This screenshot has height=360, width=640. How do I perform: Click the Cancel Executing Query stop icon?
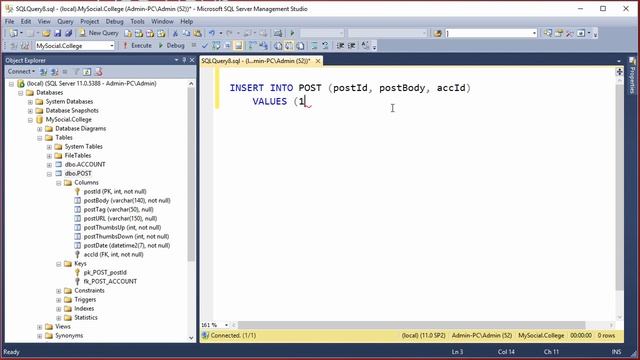pos(194,46)
